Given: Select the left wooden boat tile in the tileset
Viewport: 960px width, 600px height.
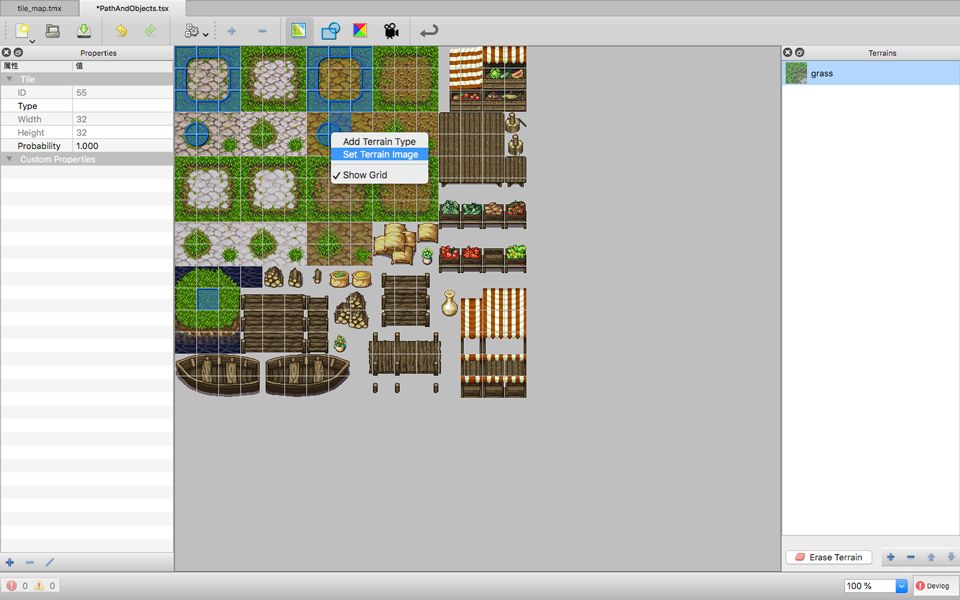Looking at the screenshot, I should 217,373.
